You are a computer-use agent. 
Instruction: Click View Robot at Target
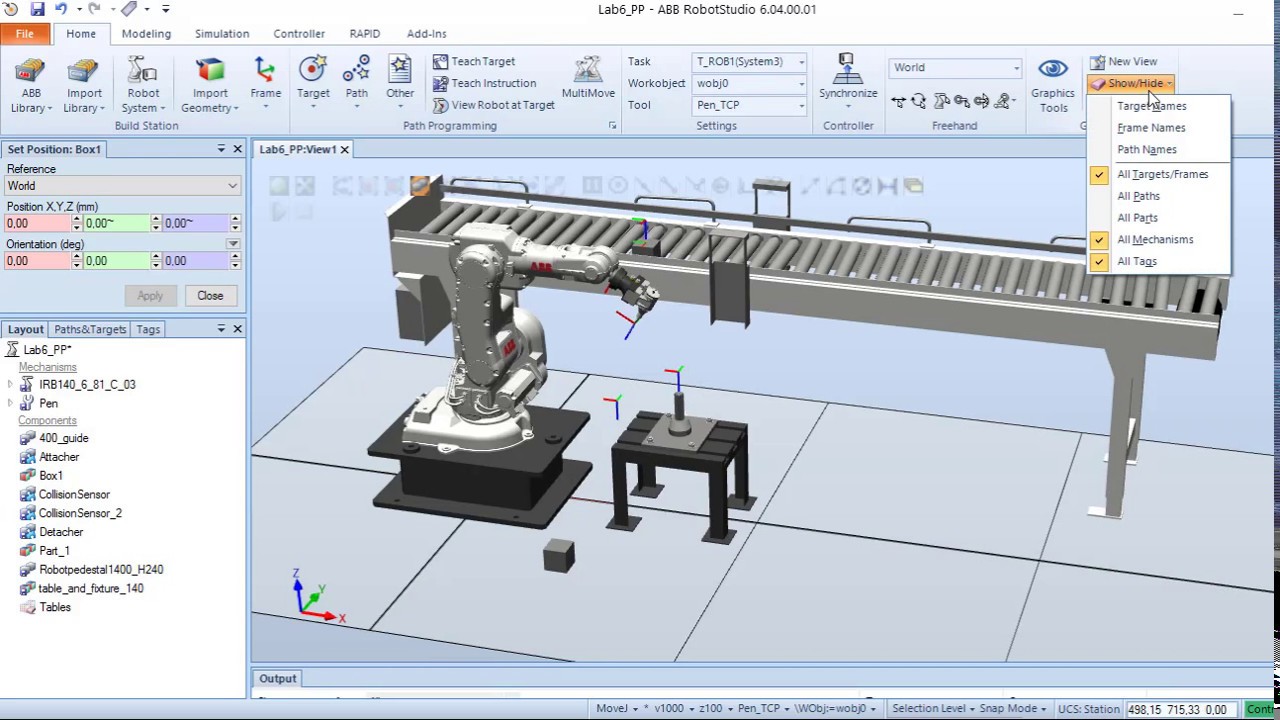[494, 105]
